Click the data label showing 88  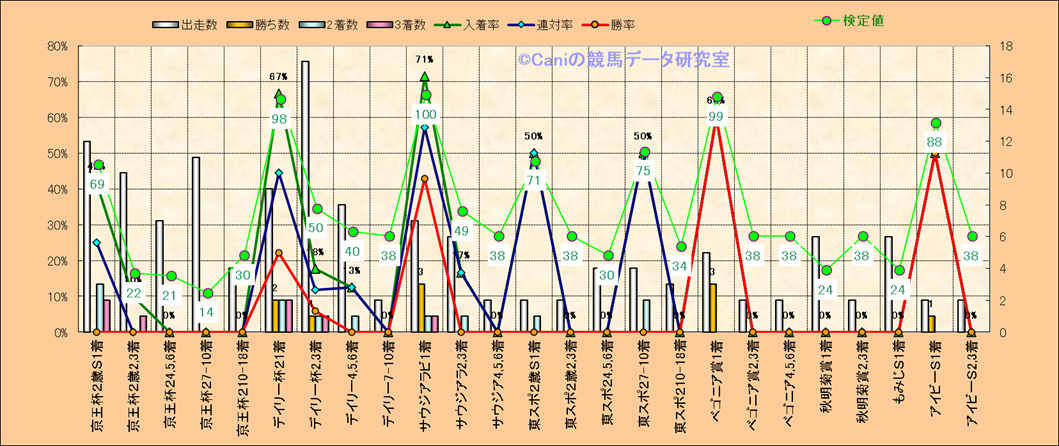(x=935, y=141)
